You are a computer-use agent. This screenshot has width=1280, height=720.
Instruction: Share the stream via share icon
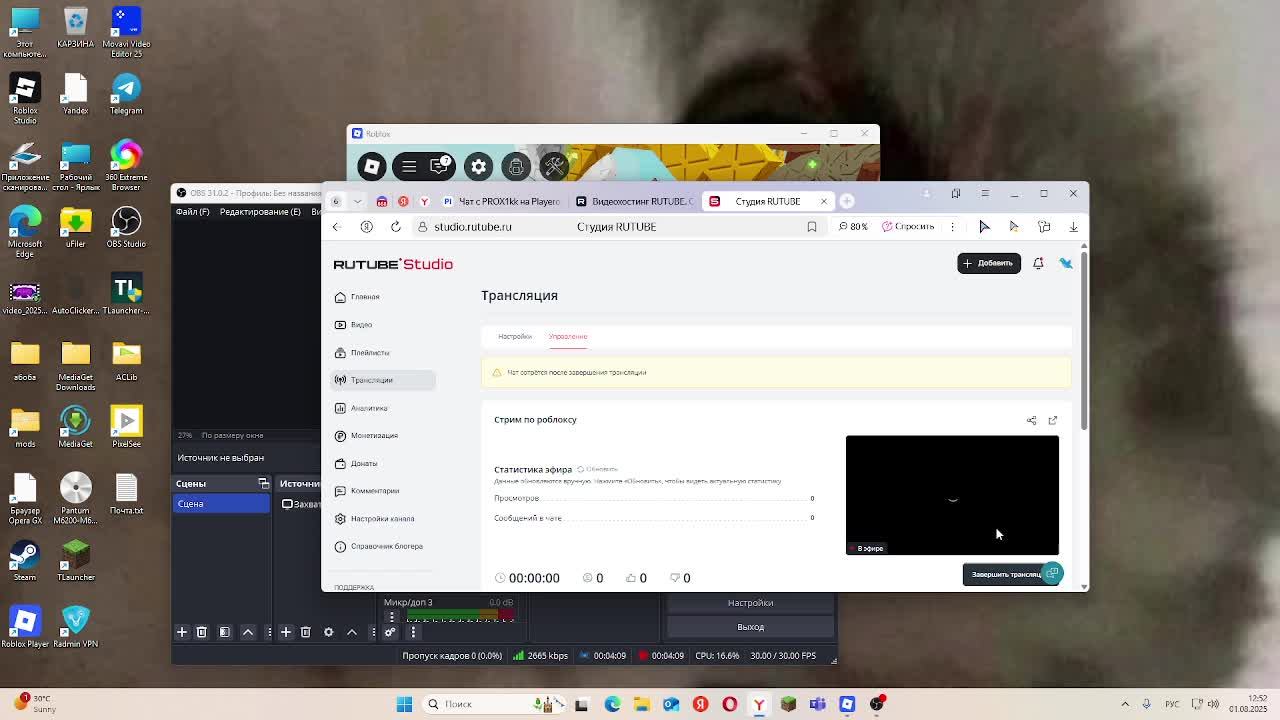pyautogui.click(x=1032, y=420)
